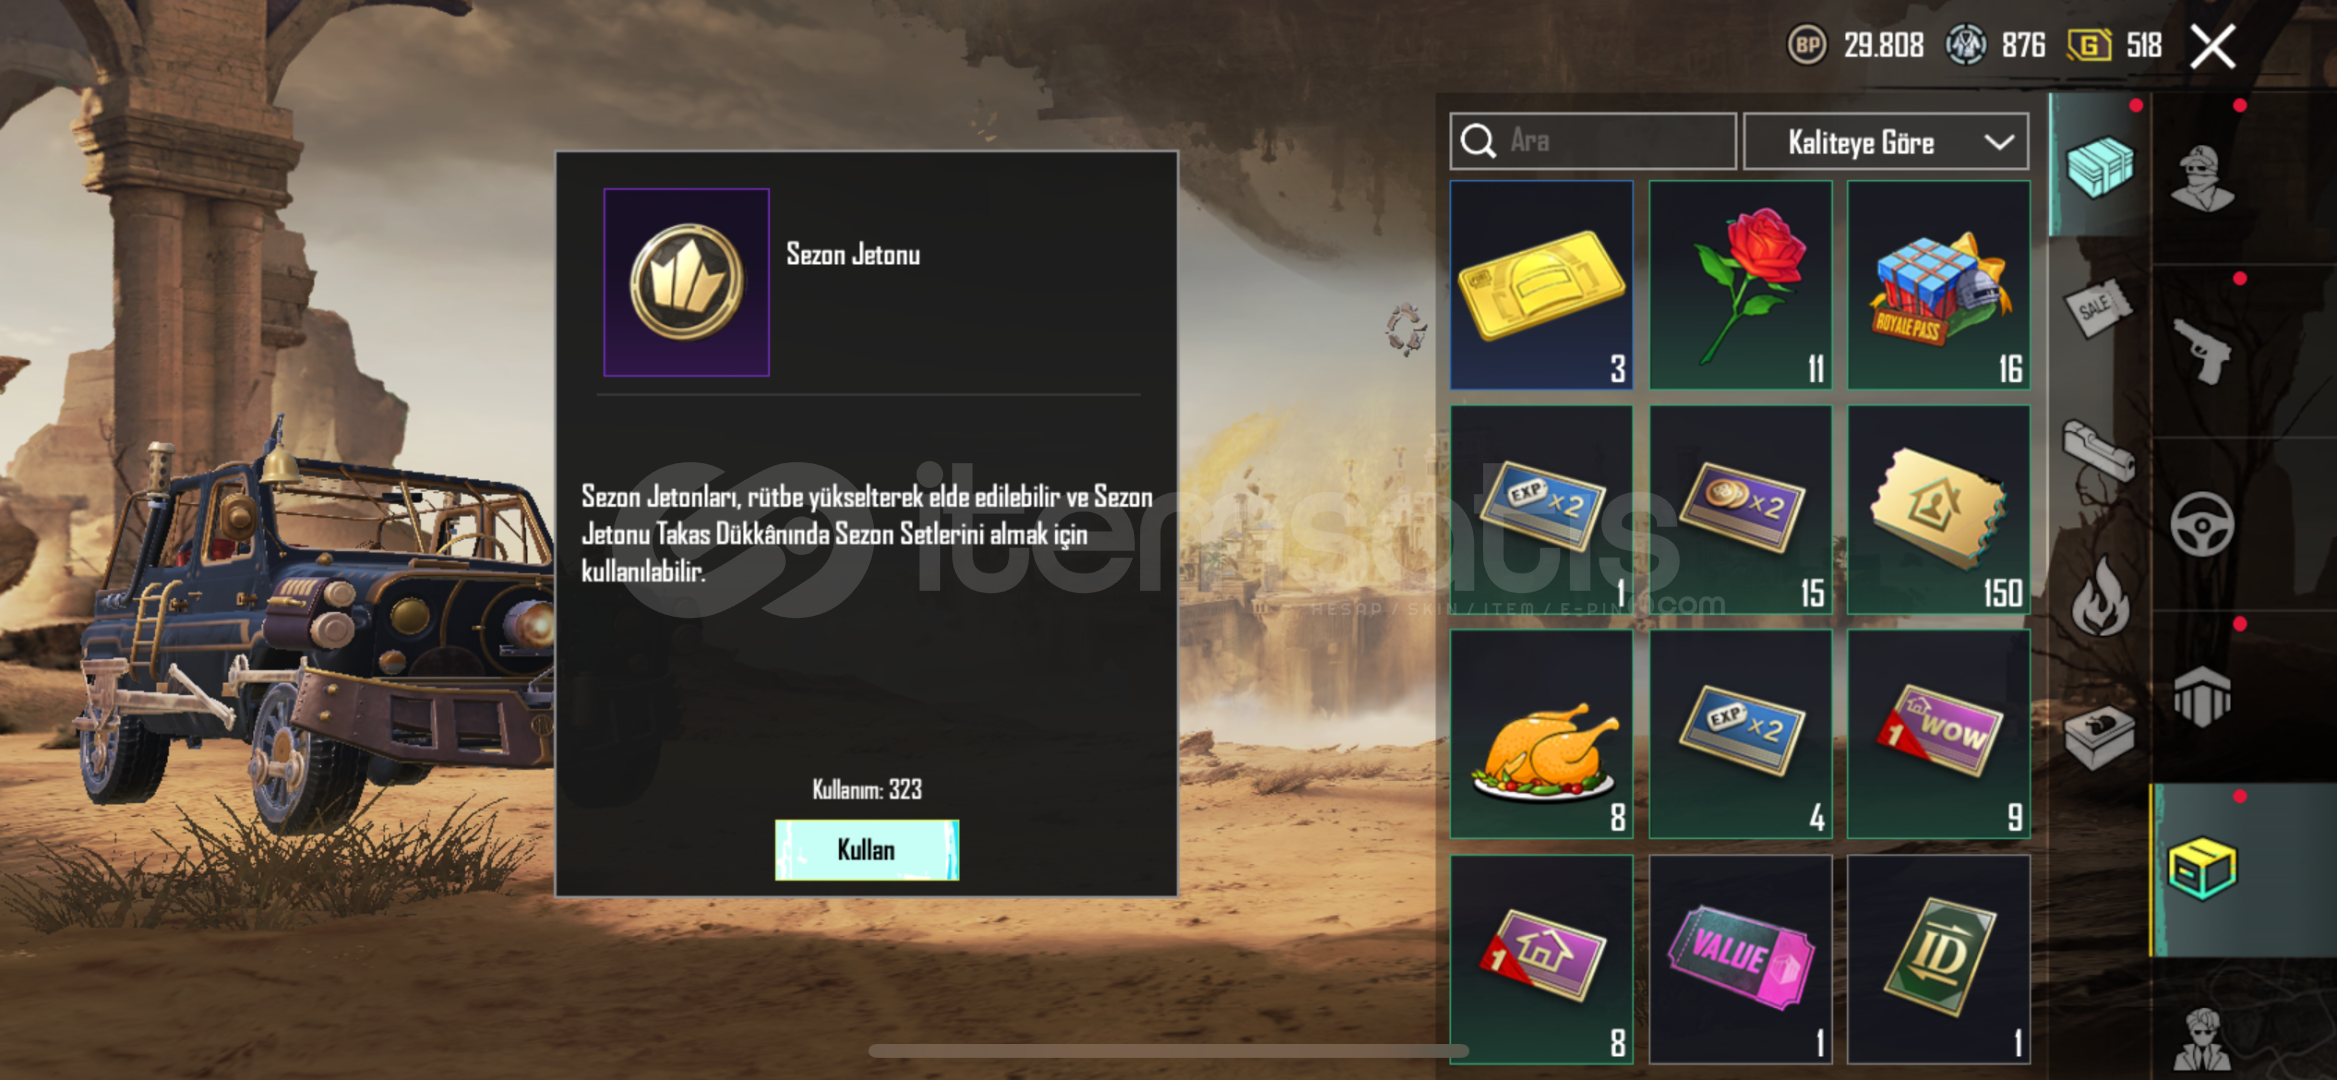Select the roast chicken item
Screen dimensions: 2337x1080
click(1541, 734)
